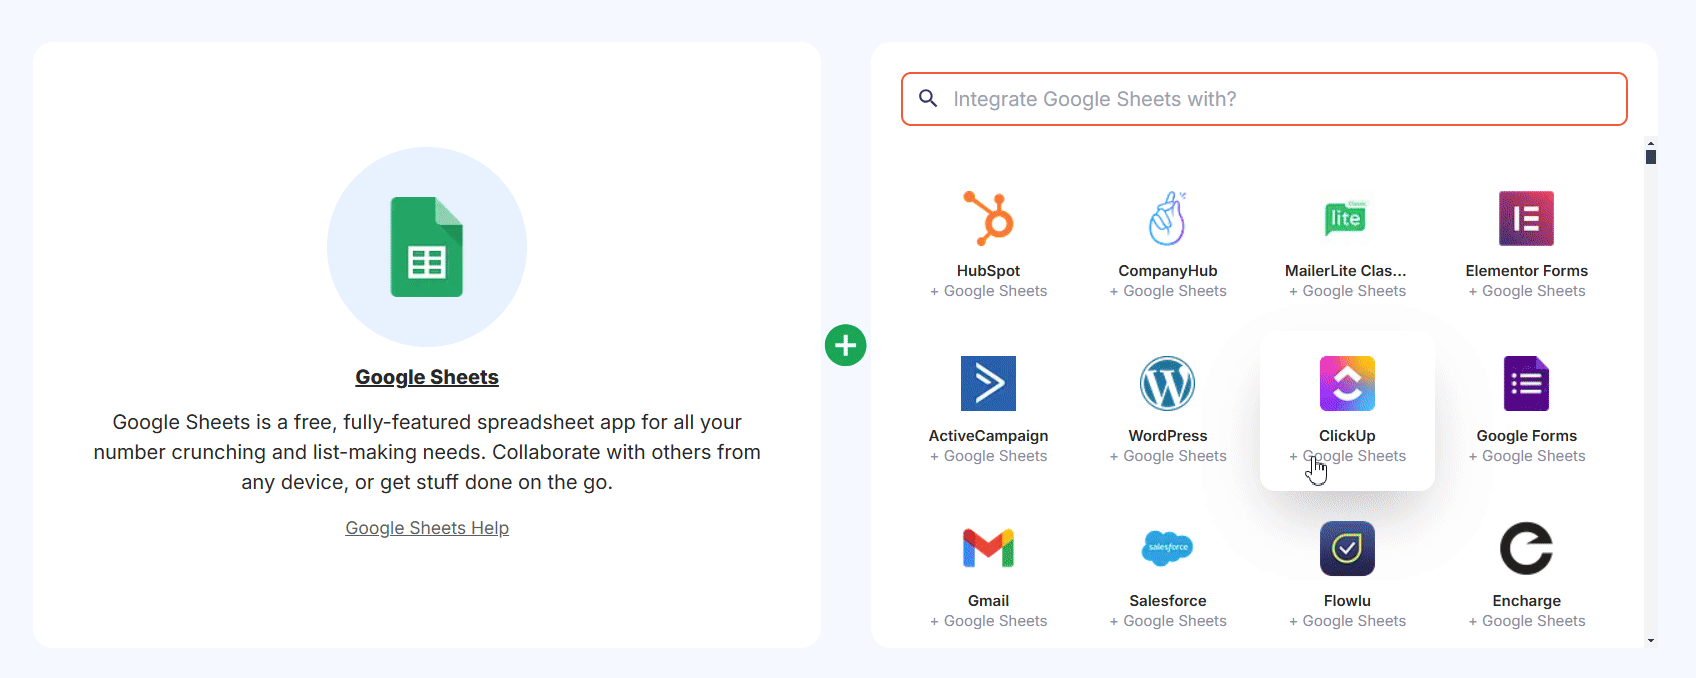Click the Google Sheets title link
Viewport: 1696px width, 678px height.
point(427,377)
